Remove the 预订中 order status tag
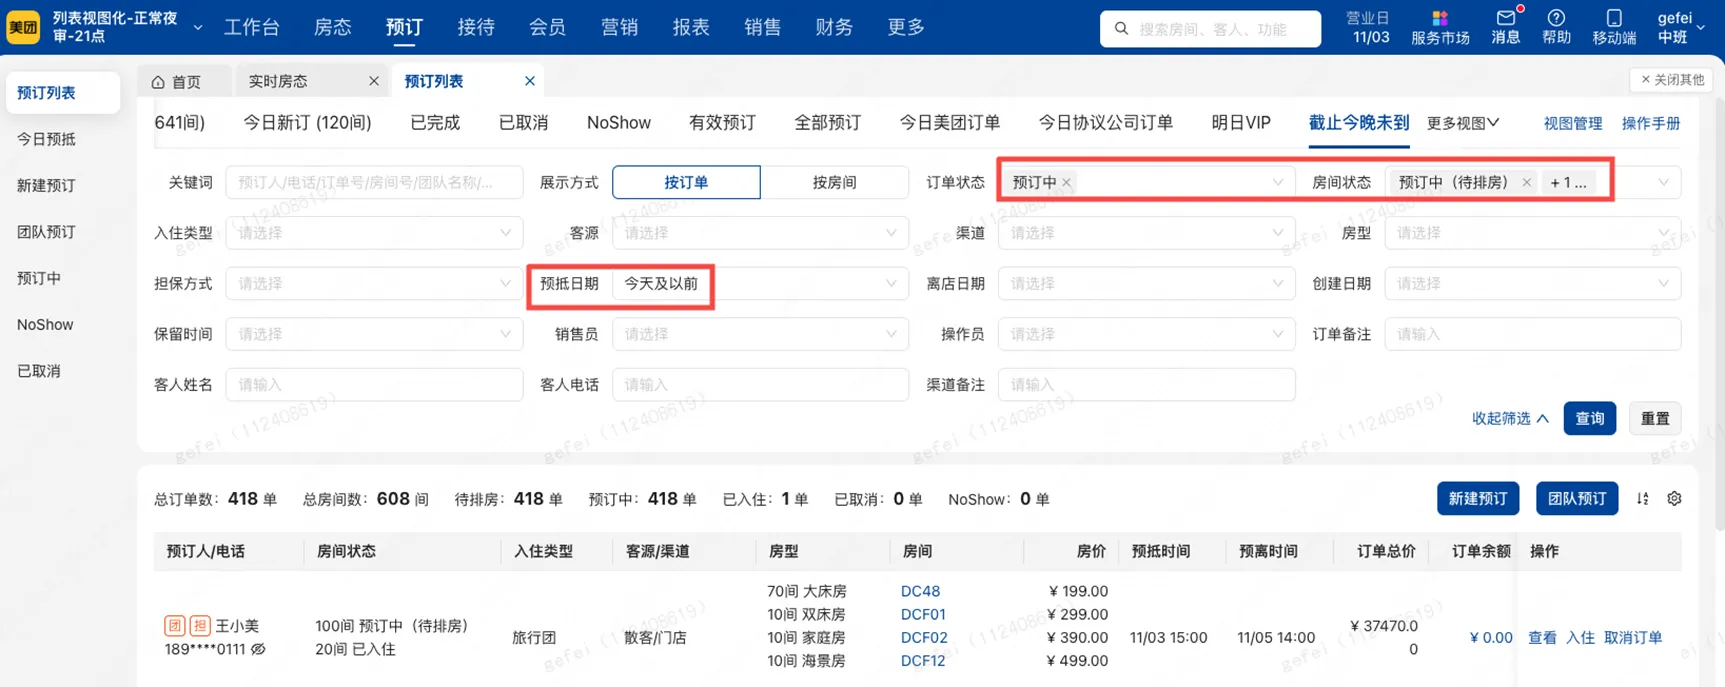 tap(1067, 182)
